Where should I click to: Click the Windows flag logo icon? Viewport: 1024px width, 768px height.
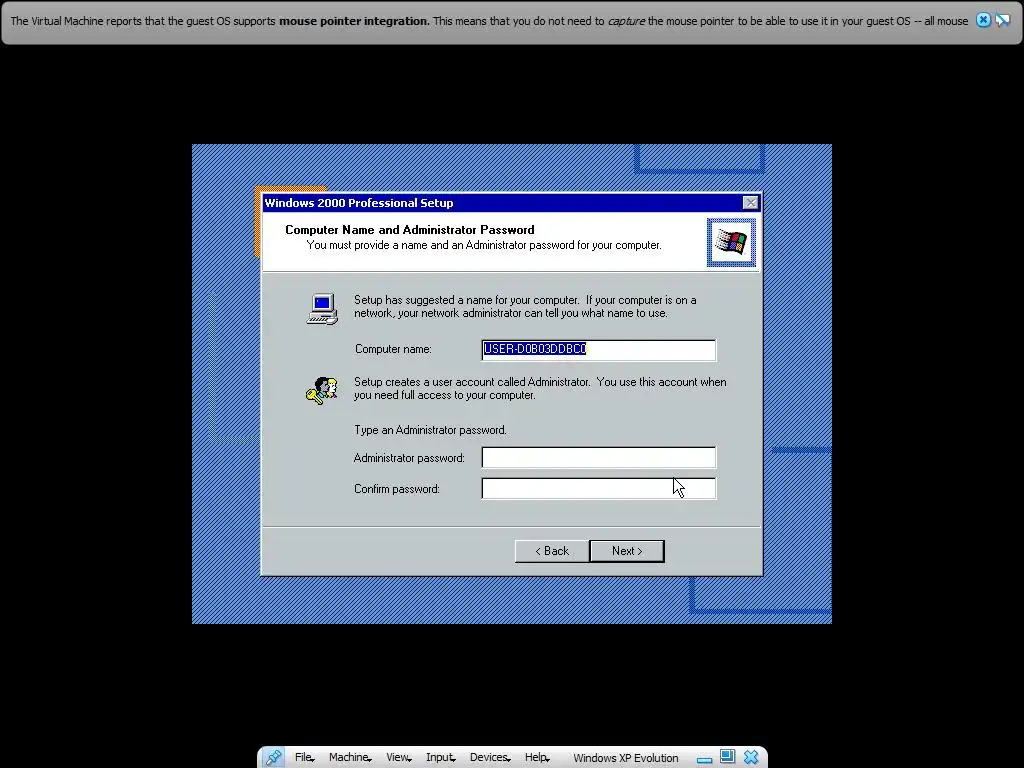[x=731, y=243]
